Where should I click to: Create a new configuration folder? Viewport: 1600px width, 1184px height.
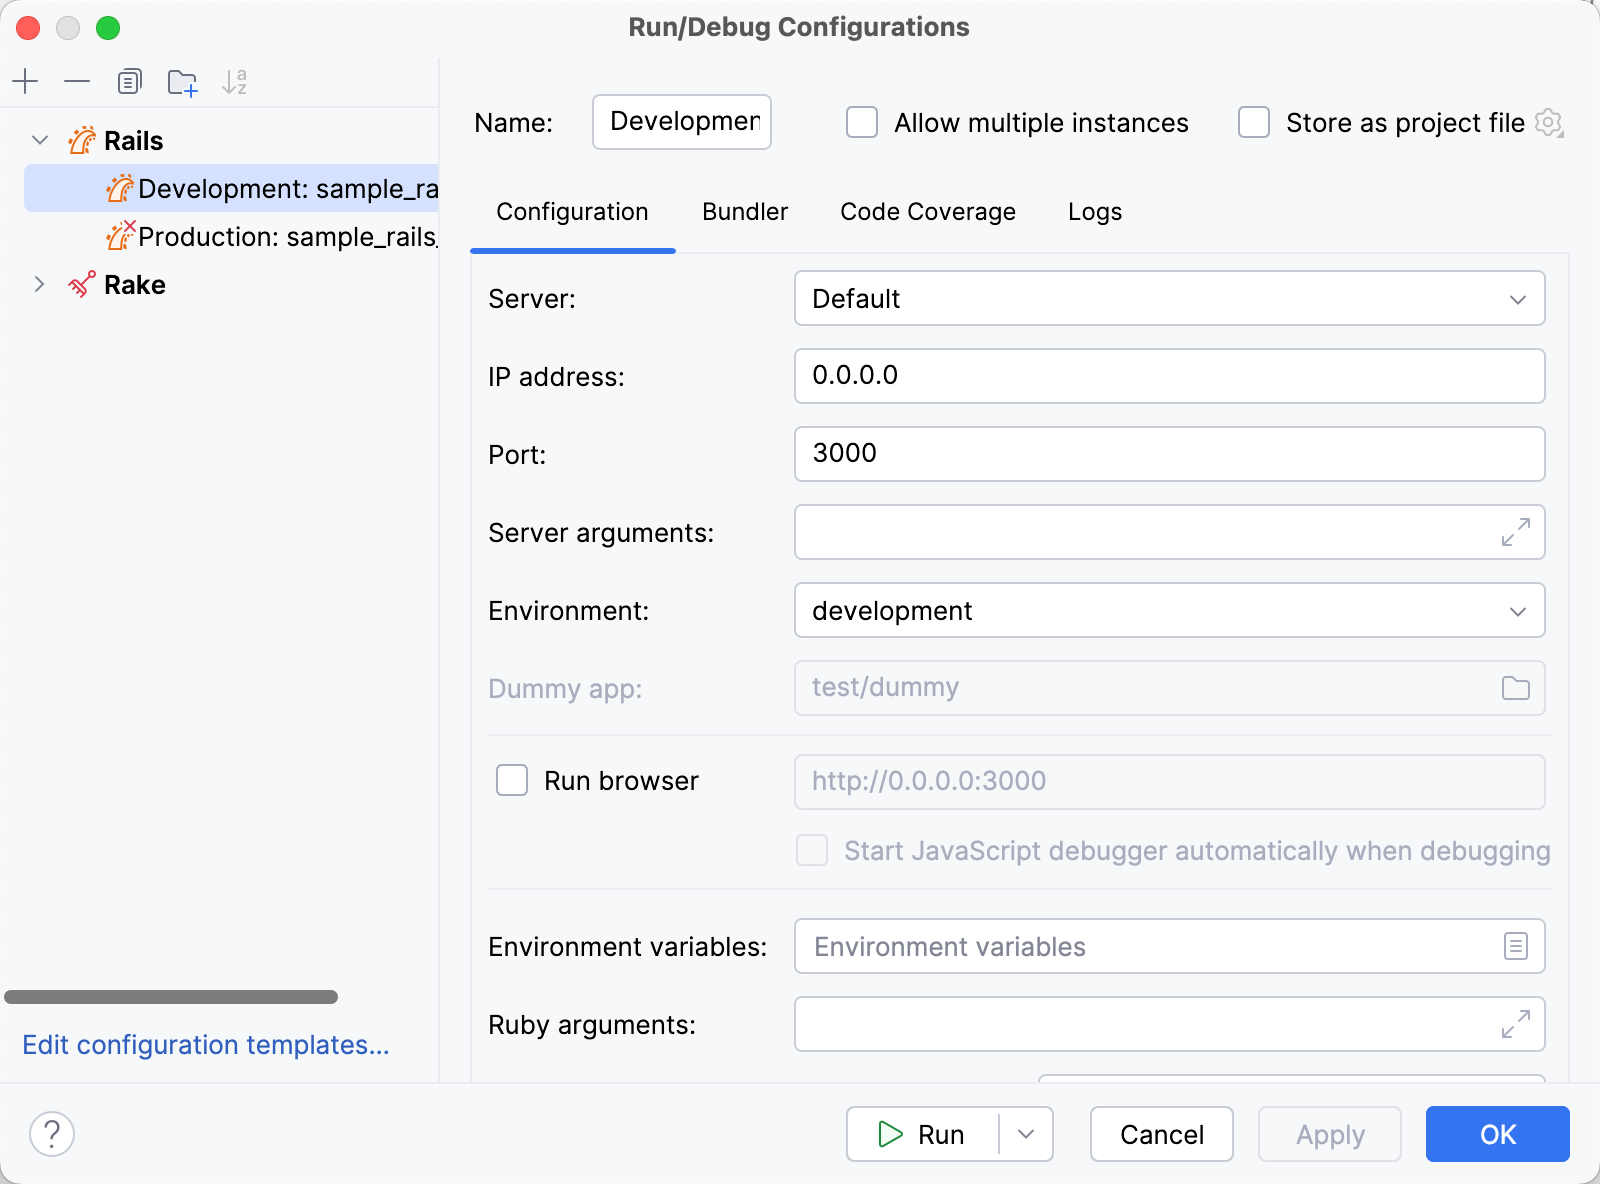[x=182, y=81]
